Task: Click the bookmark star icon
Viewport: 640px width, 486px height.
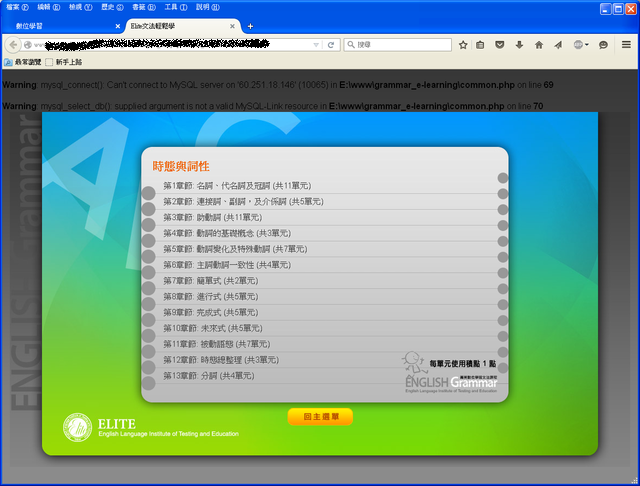Action: (463, 45)
